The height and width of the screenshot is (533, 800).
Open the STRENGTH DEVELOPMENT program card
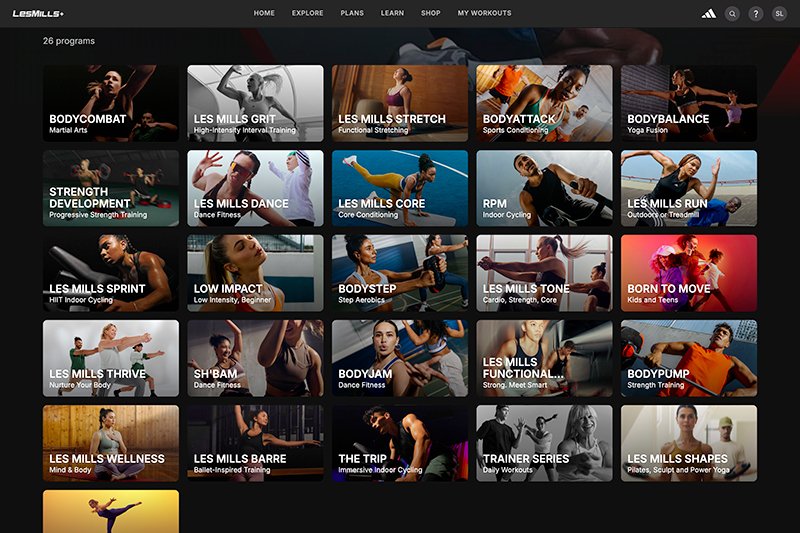111,188
